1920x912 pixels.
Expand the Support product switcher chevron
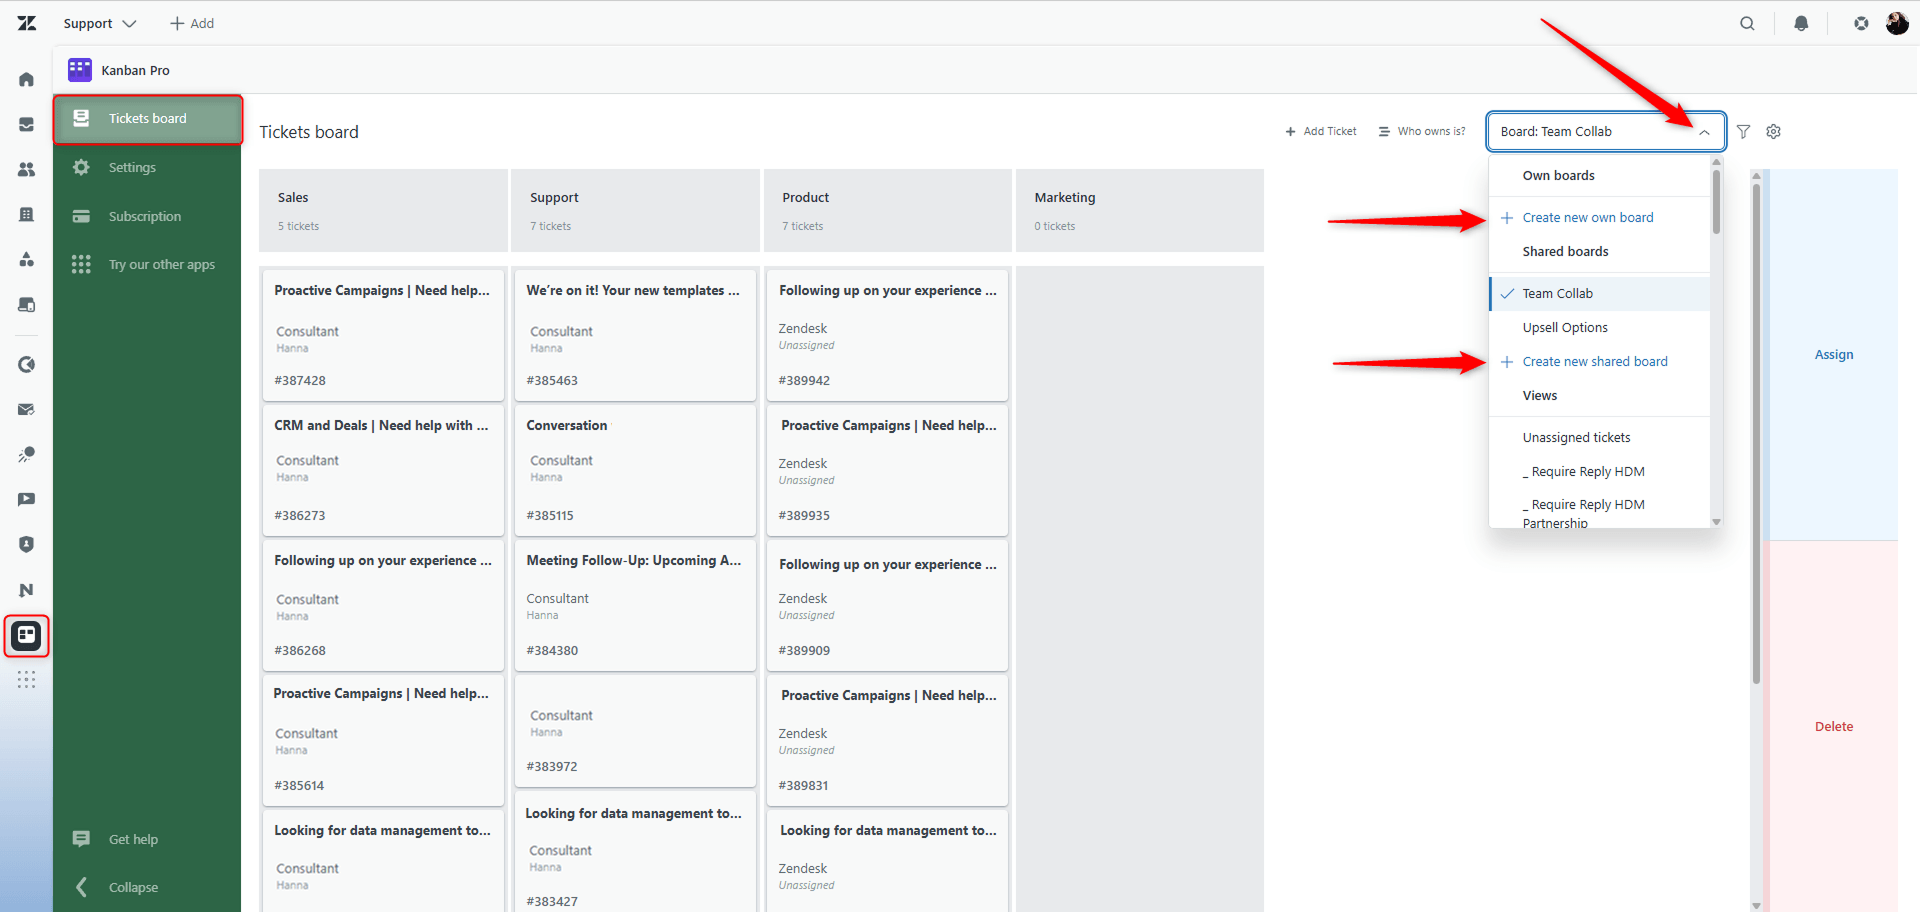[x=129, y=23]
